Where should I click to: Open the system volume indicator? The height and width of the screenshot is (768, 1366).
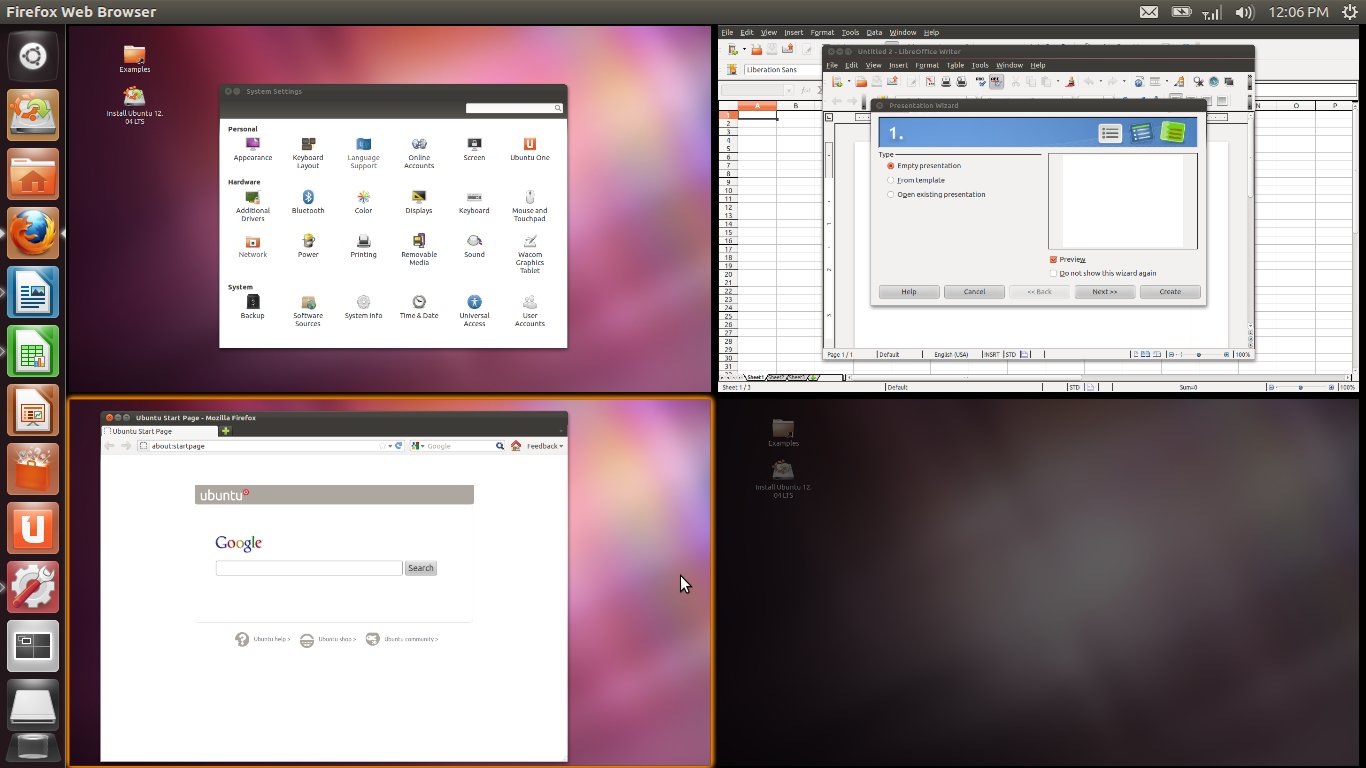click(1245, 12)
